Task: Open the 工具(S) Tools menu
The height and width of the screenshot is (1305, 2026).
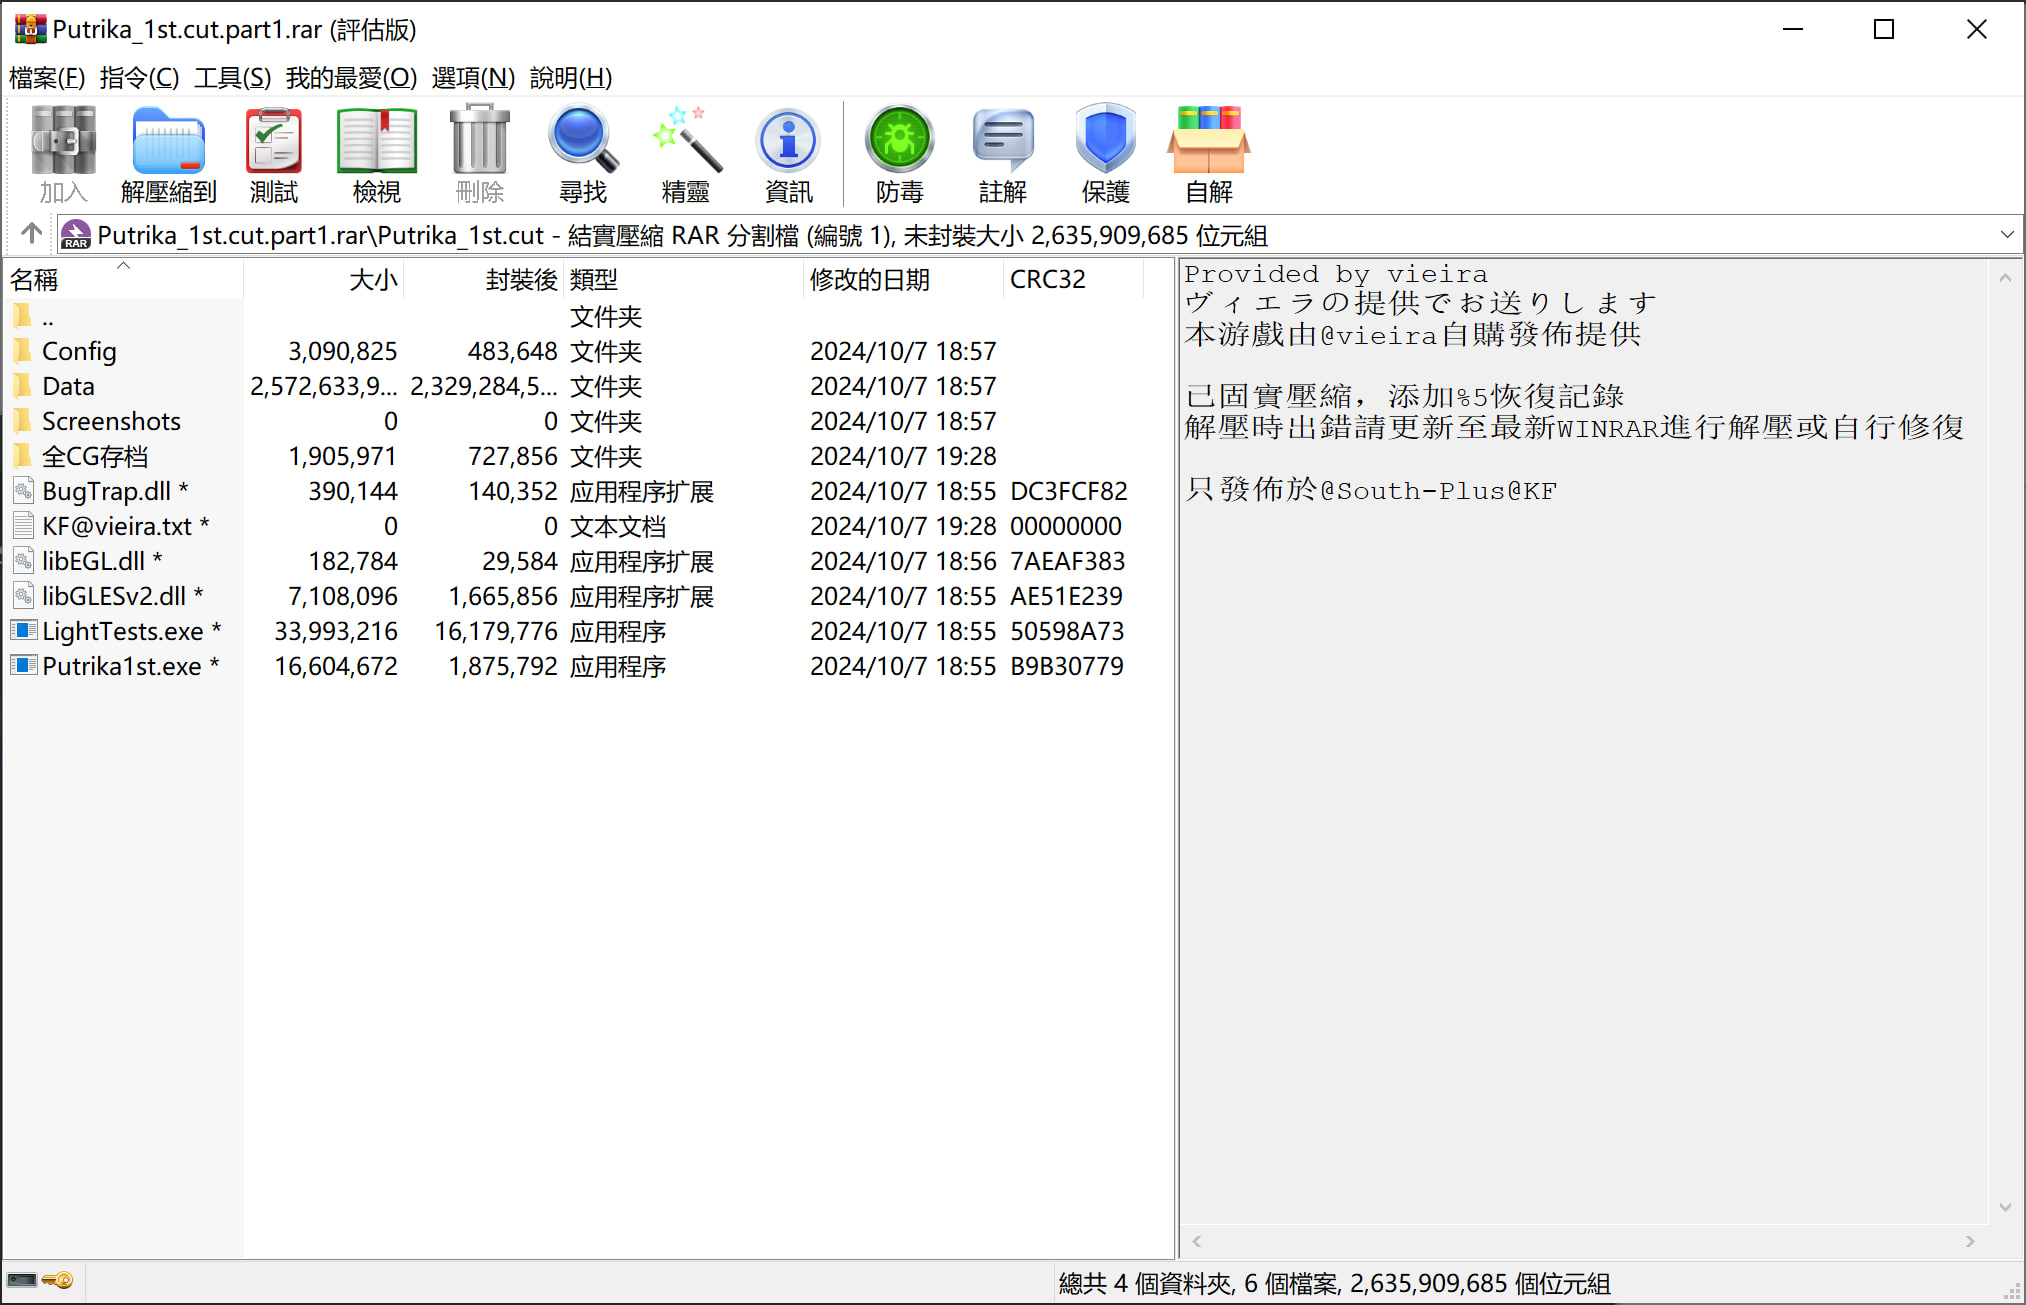Action: tap(232, 77)
